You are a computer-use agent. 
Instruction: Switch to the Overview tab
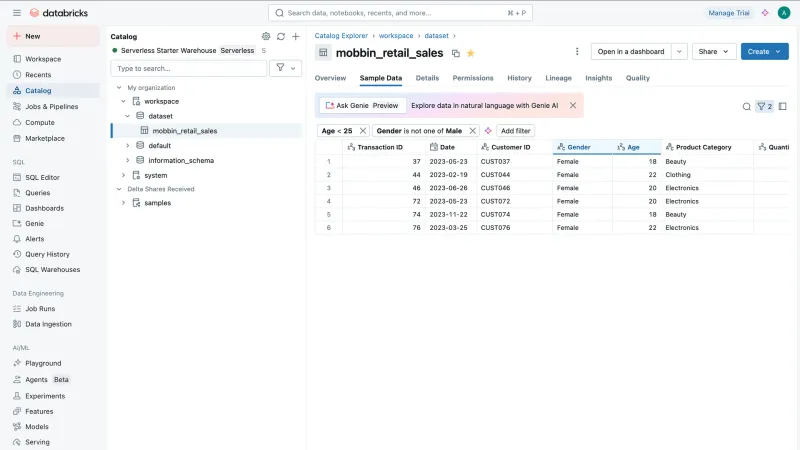[330, 78]
